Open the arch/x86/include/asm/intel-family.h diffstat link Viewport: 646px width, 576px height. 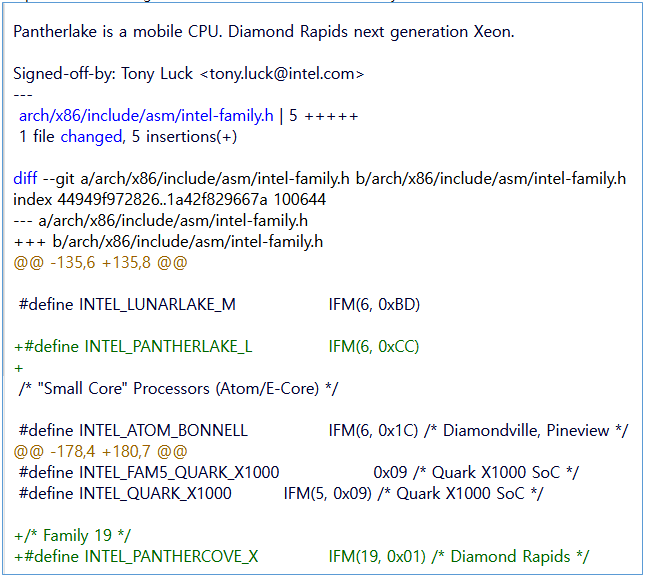[x=146, y=116]
